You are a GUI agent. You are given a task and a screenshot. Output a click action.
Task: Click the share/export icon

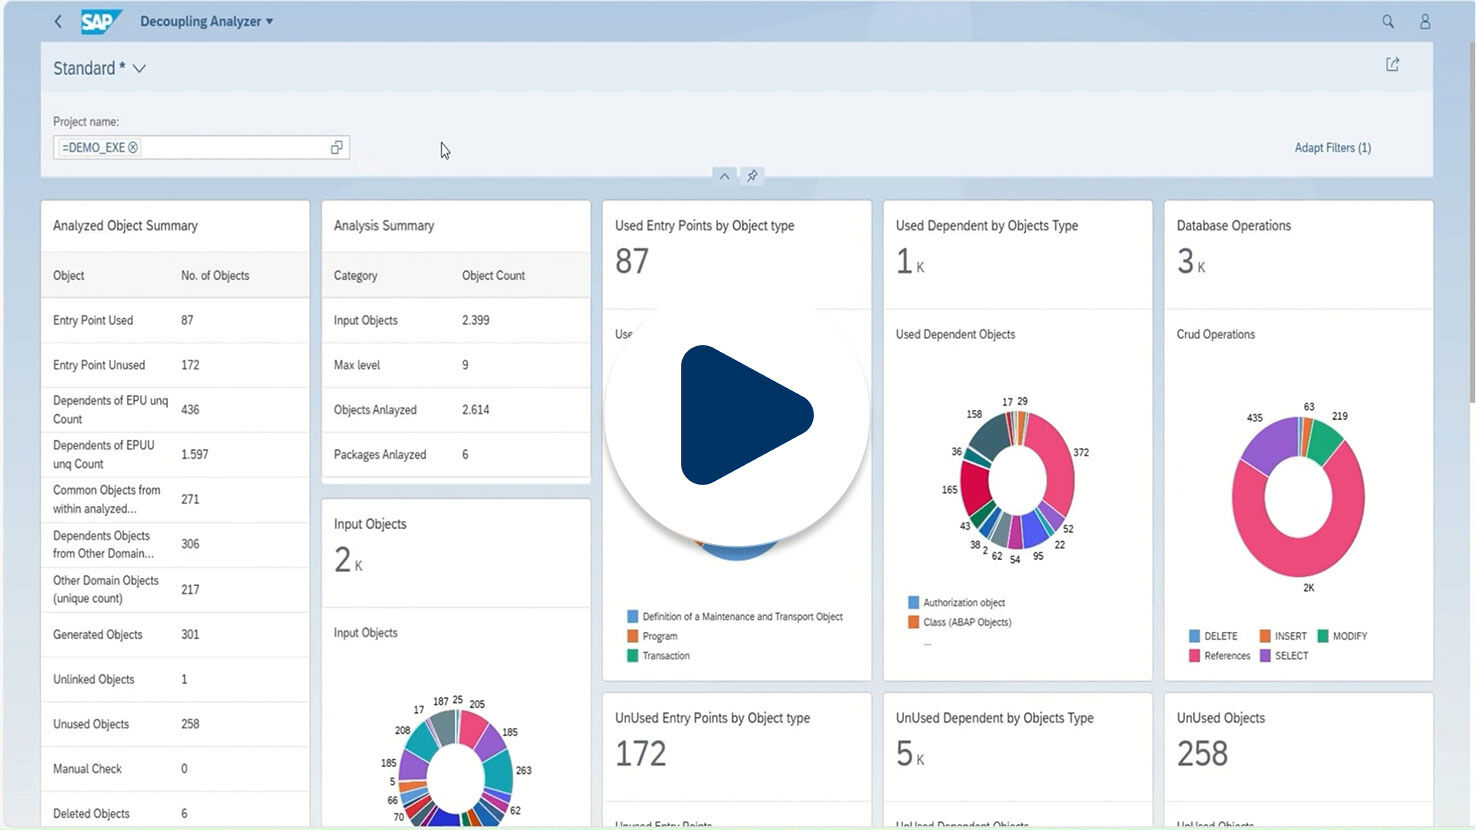(1392, 64)
